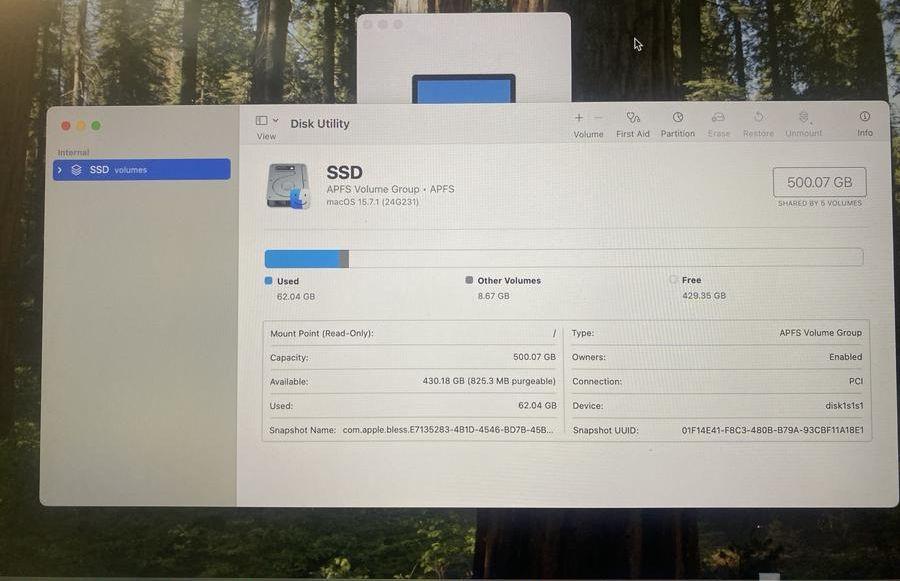Viewport: 900px width, 581px height.
Task: Click the Erase toolbar icon
Action: [x=718, y=117]
